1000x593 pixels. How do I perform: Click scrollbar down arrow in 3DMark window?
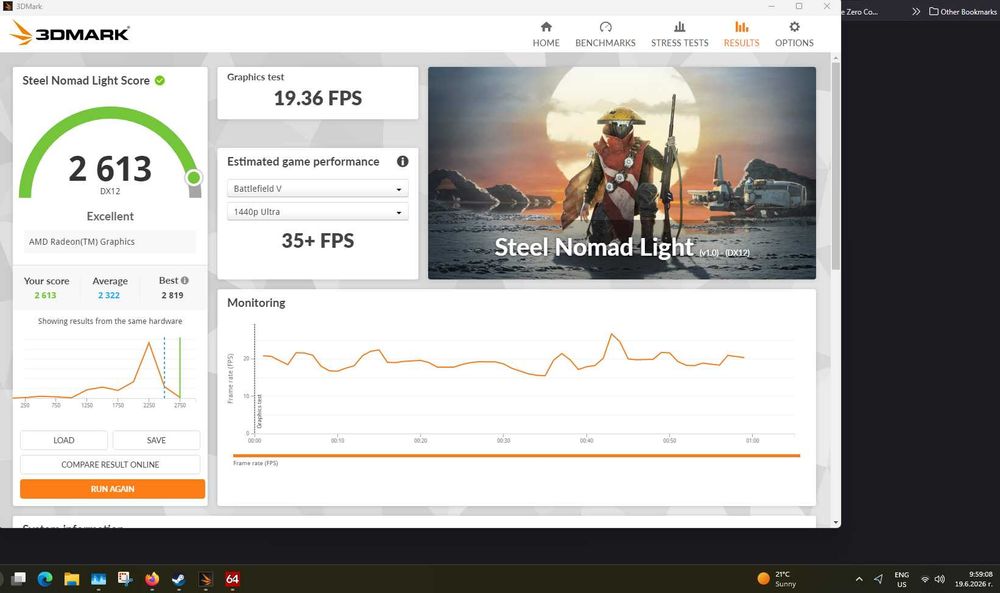click(835, 522)
